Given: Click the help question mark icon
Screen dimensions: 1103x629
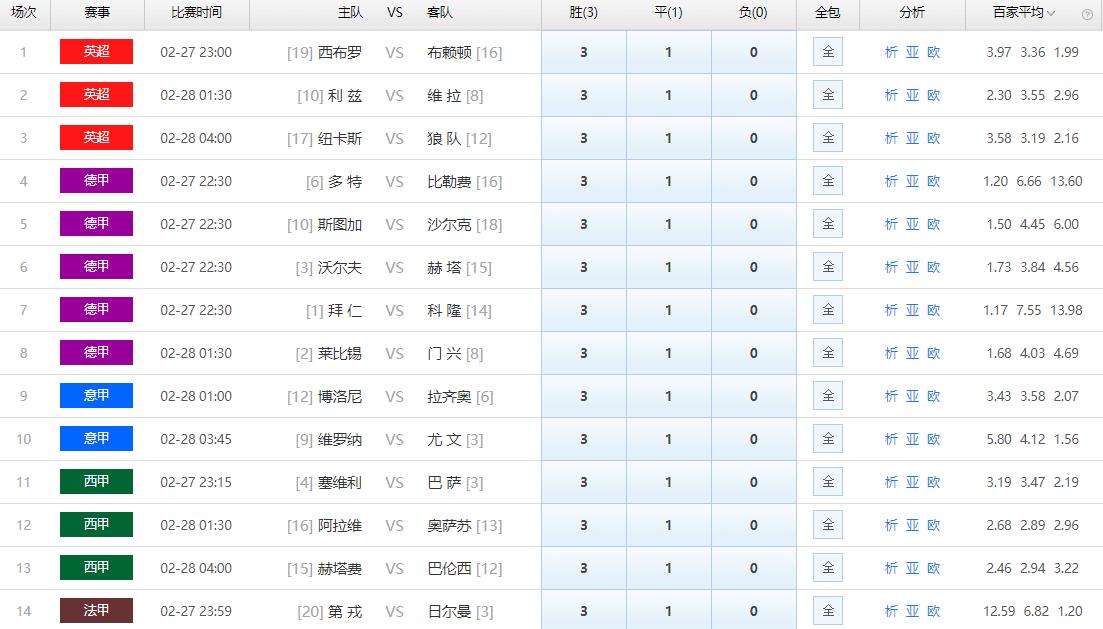Looking at the screenshot, I should click(x=1087, y=14).
